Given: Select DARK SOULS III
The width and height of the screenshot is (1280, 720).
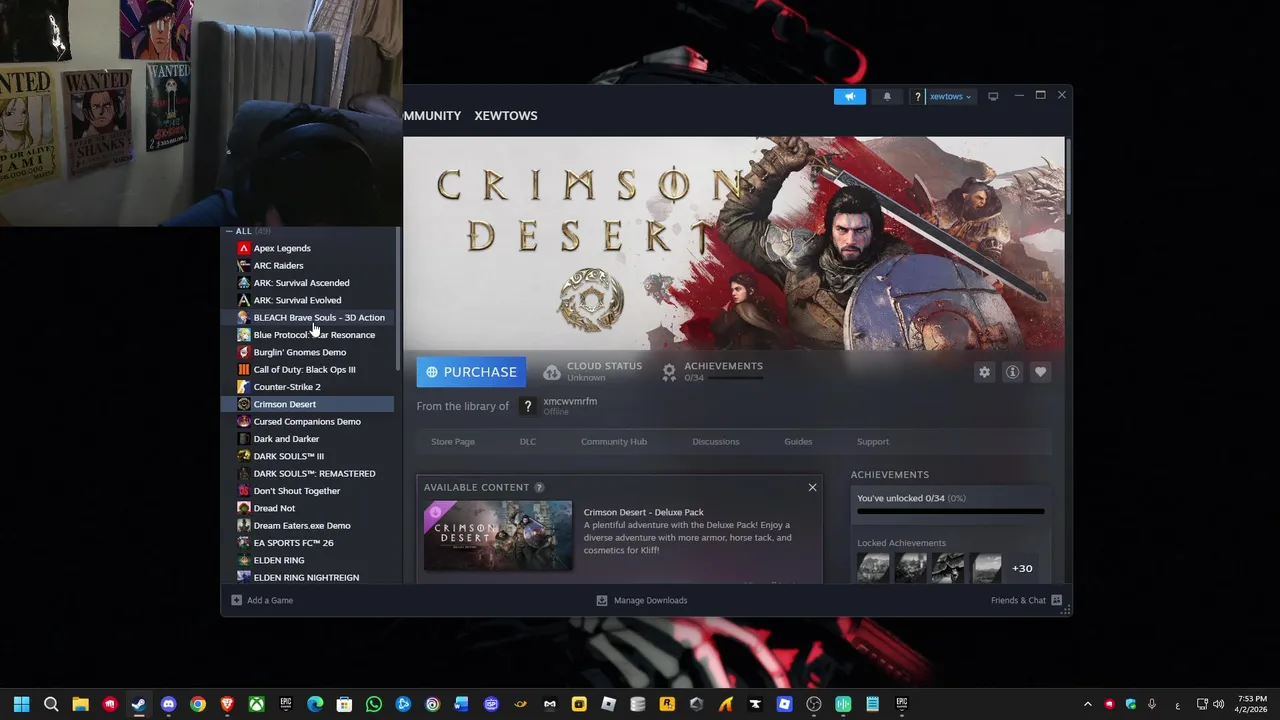Looking at the screenshot, I should point(308,456).
